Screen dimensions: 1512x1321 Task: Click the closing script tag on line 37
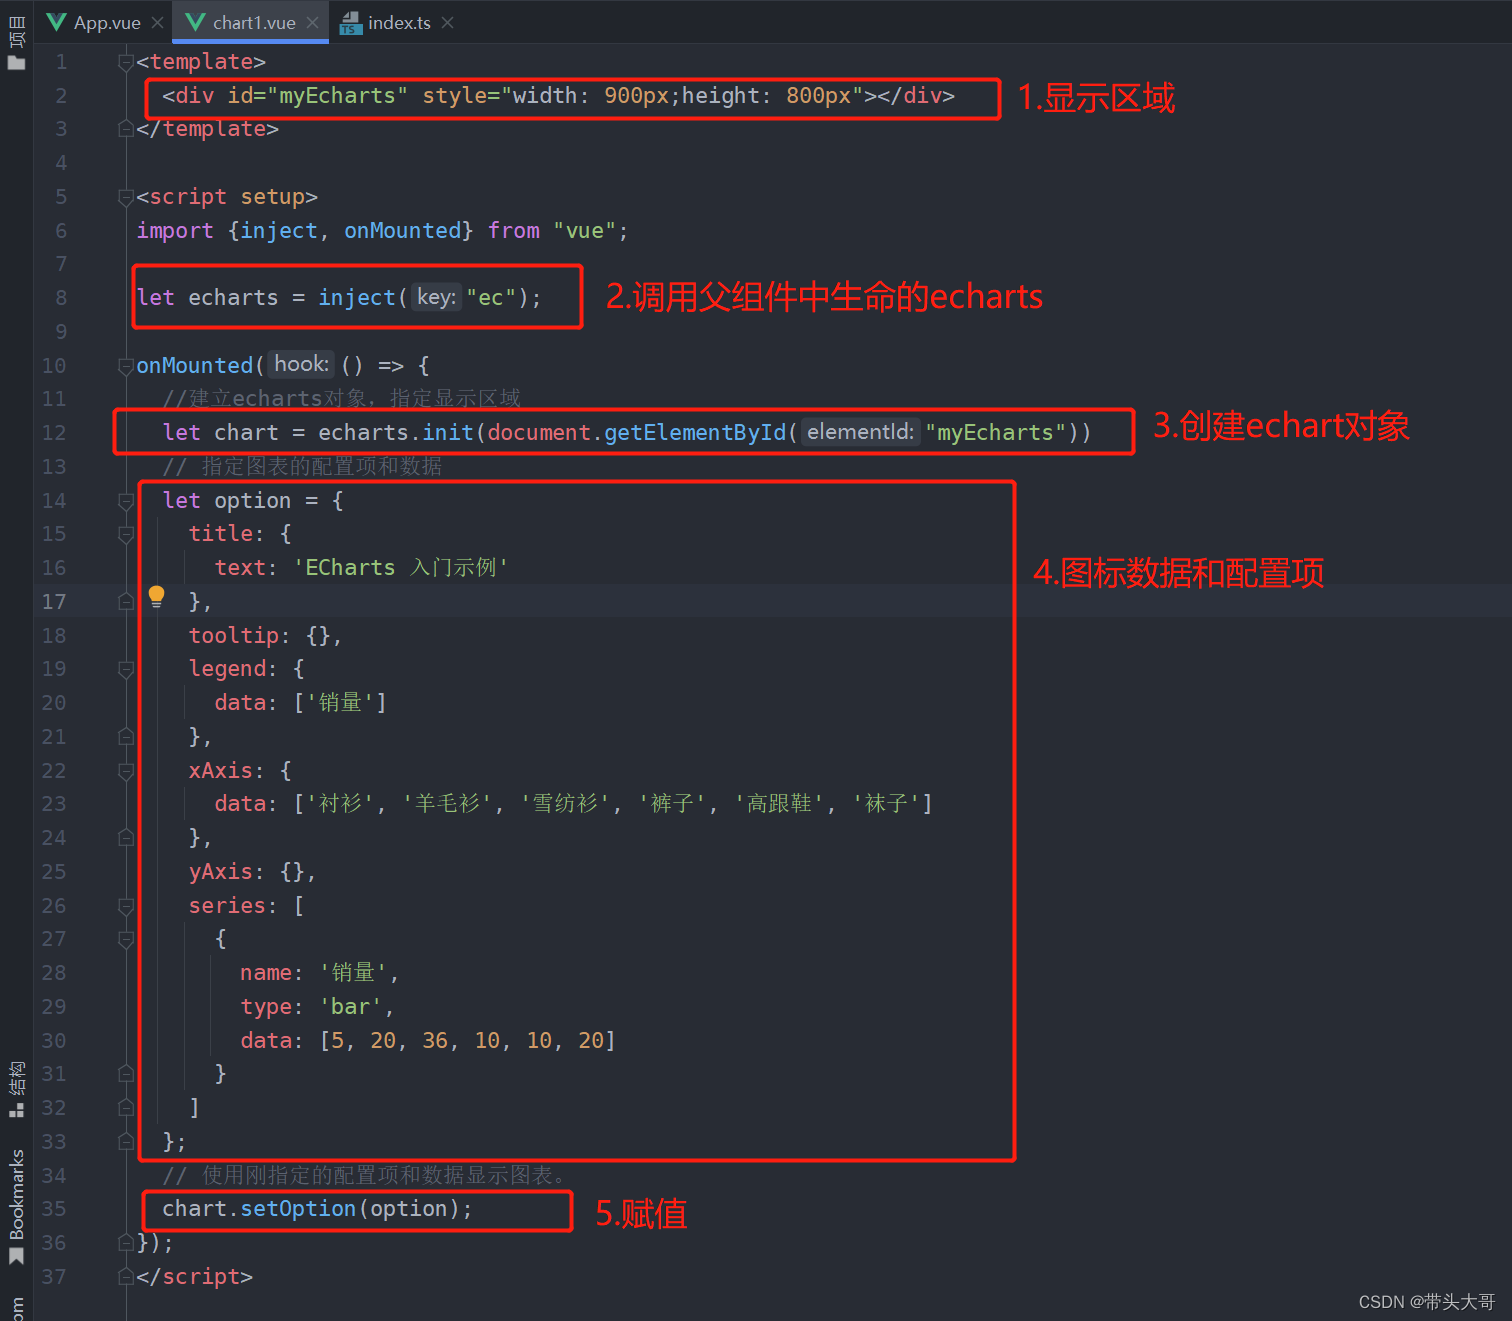pos(195,1277)
